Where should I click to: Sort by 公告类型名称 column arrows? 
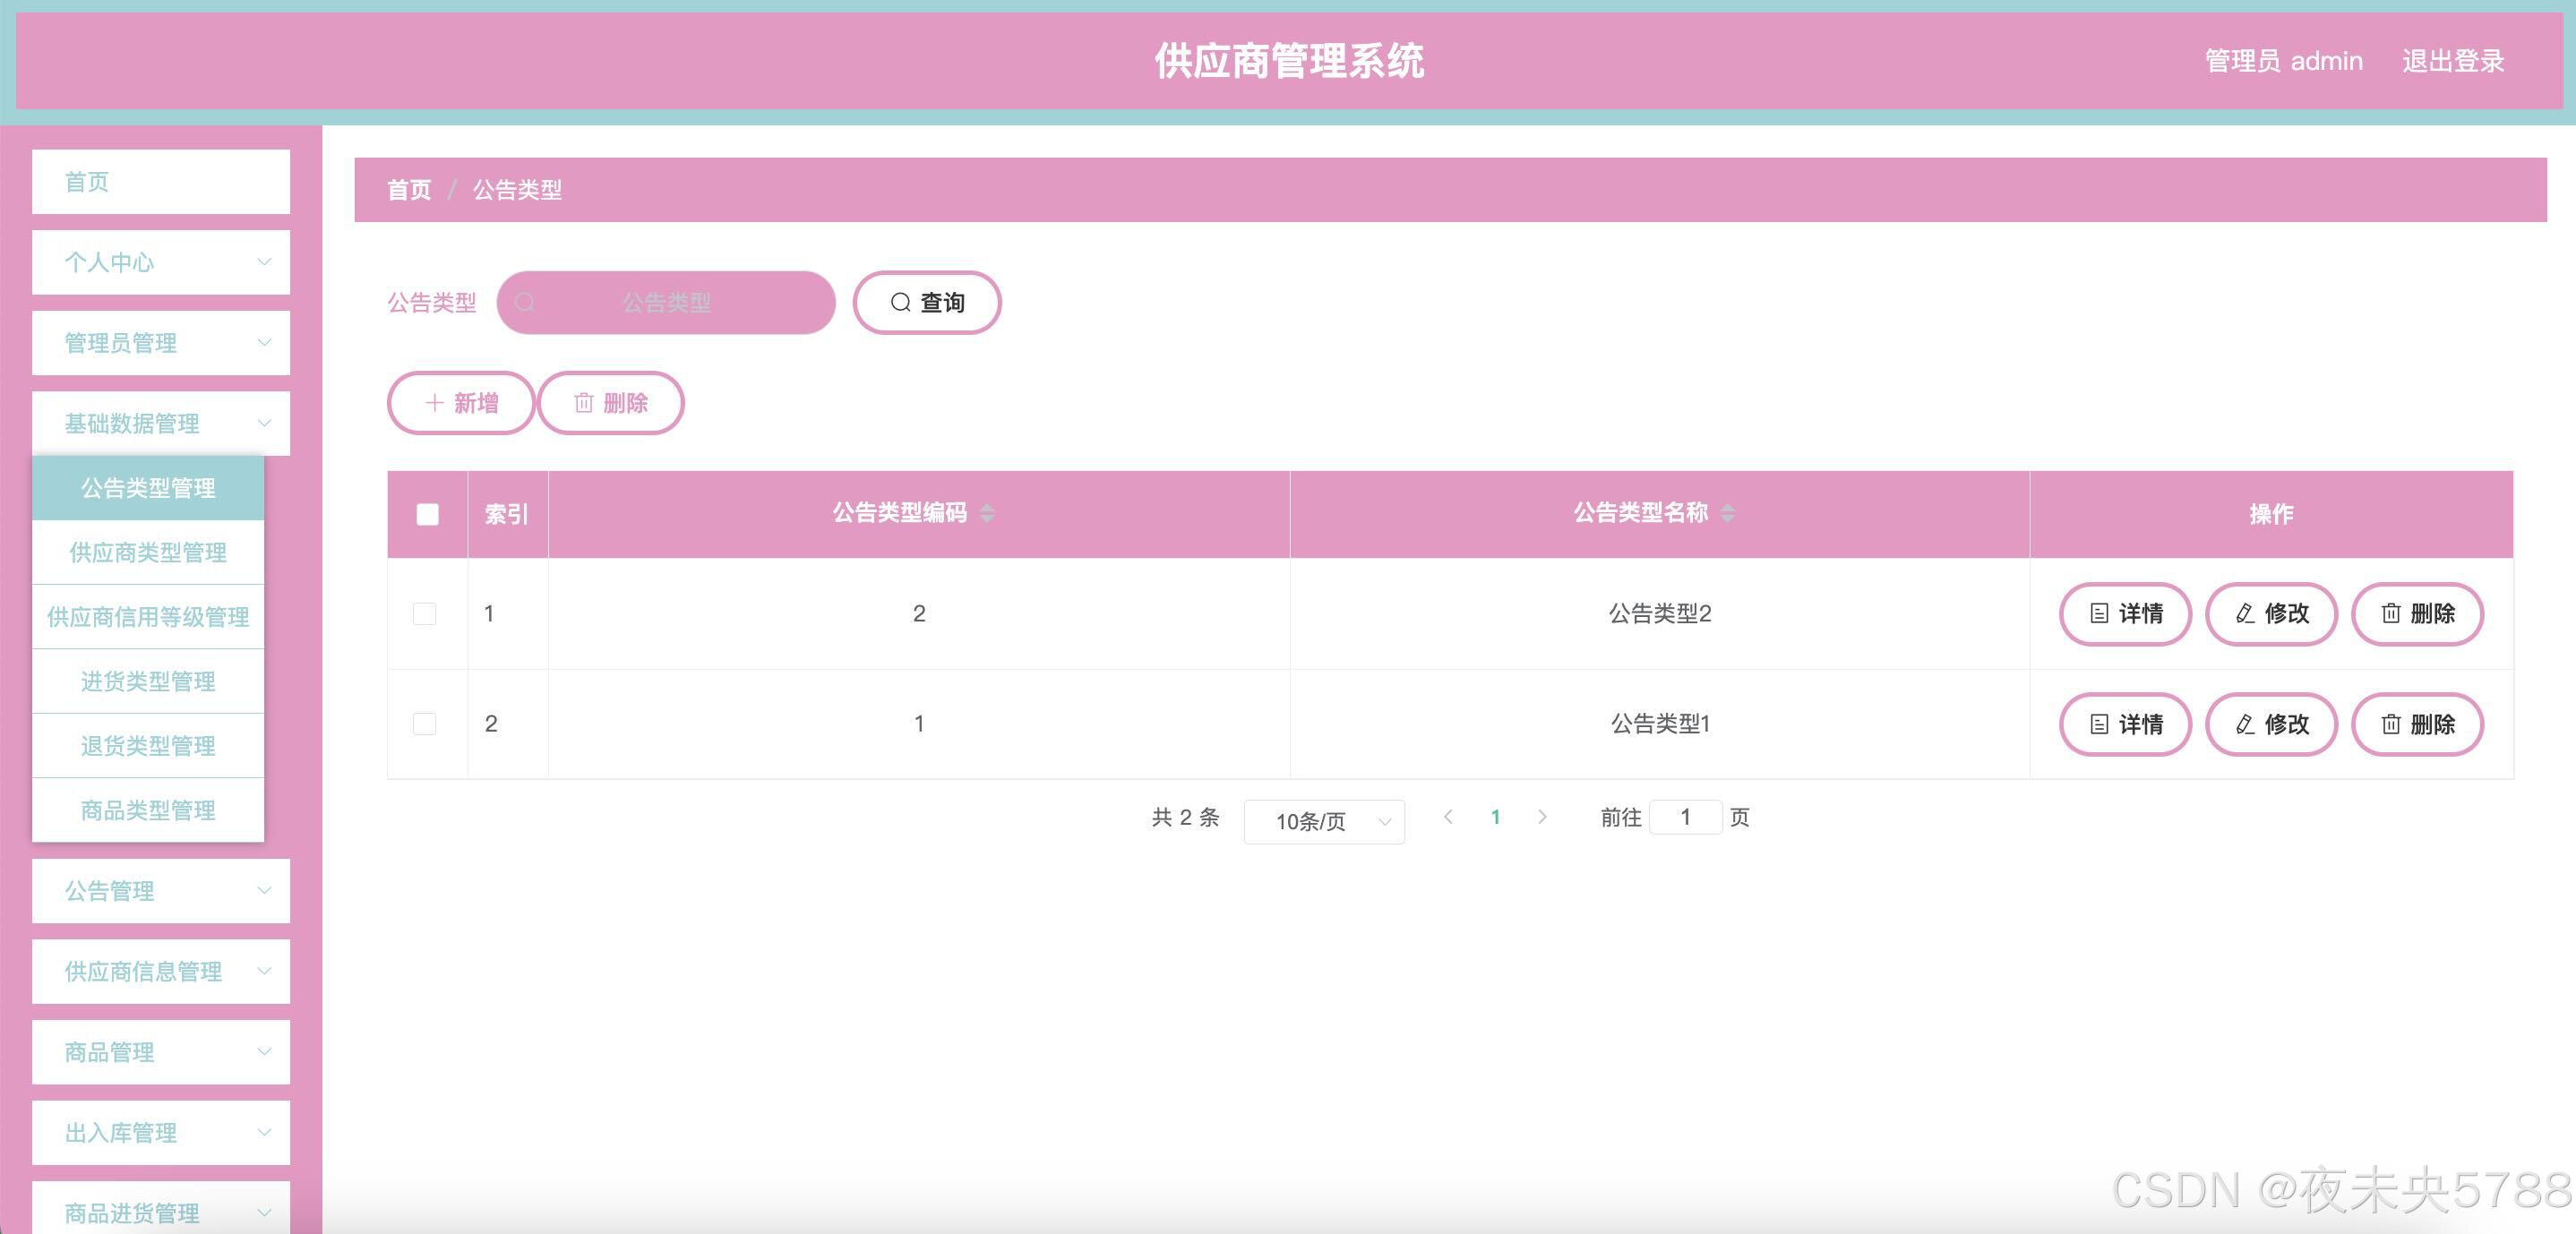coord(1727,513)
